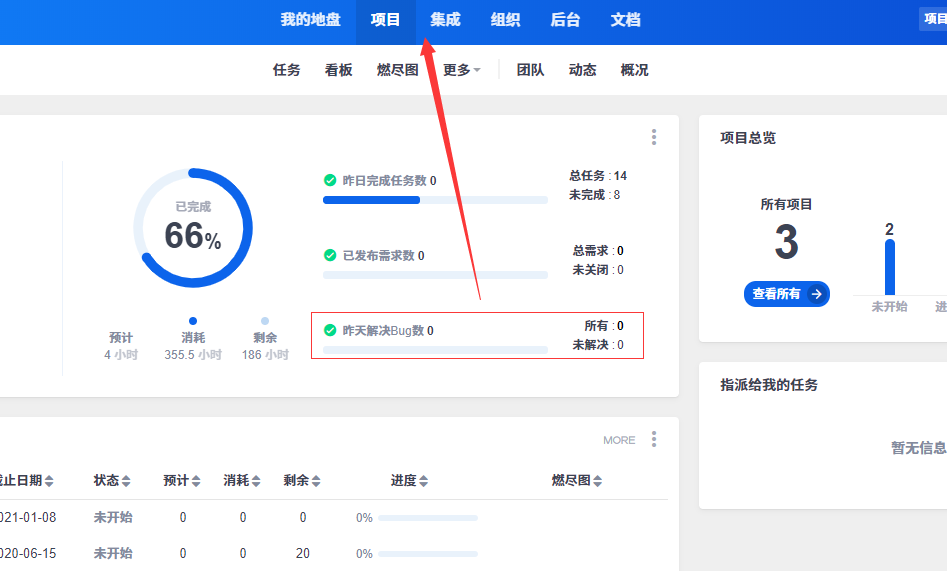Screen dimensions: 947x571
Task: Click the light blue dot above 剩余
Action: click(x=265, y=321)
